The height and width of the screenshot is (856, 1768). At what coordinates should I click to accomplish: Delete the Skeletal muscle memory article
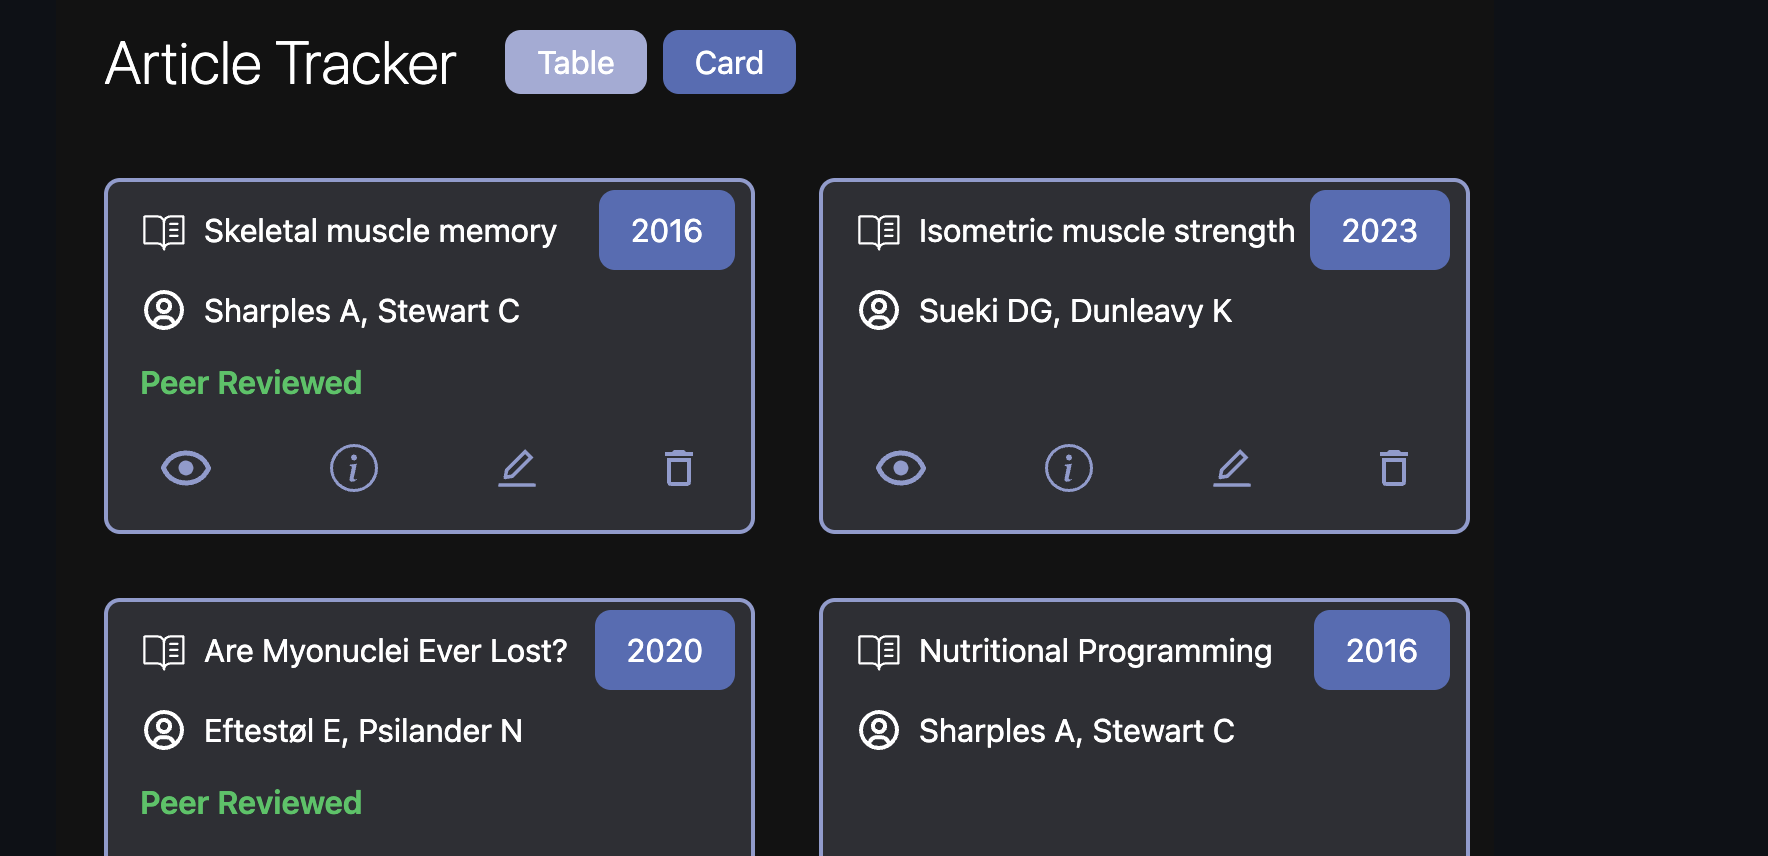point(680,467)
